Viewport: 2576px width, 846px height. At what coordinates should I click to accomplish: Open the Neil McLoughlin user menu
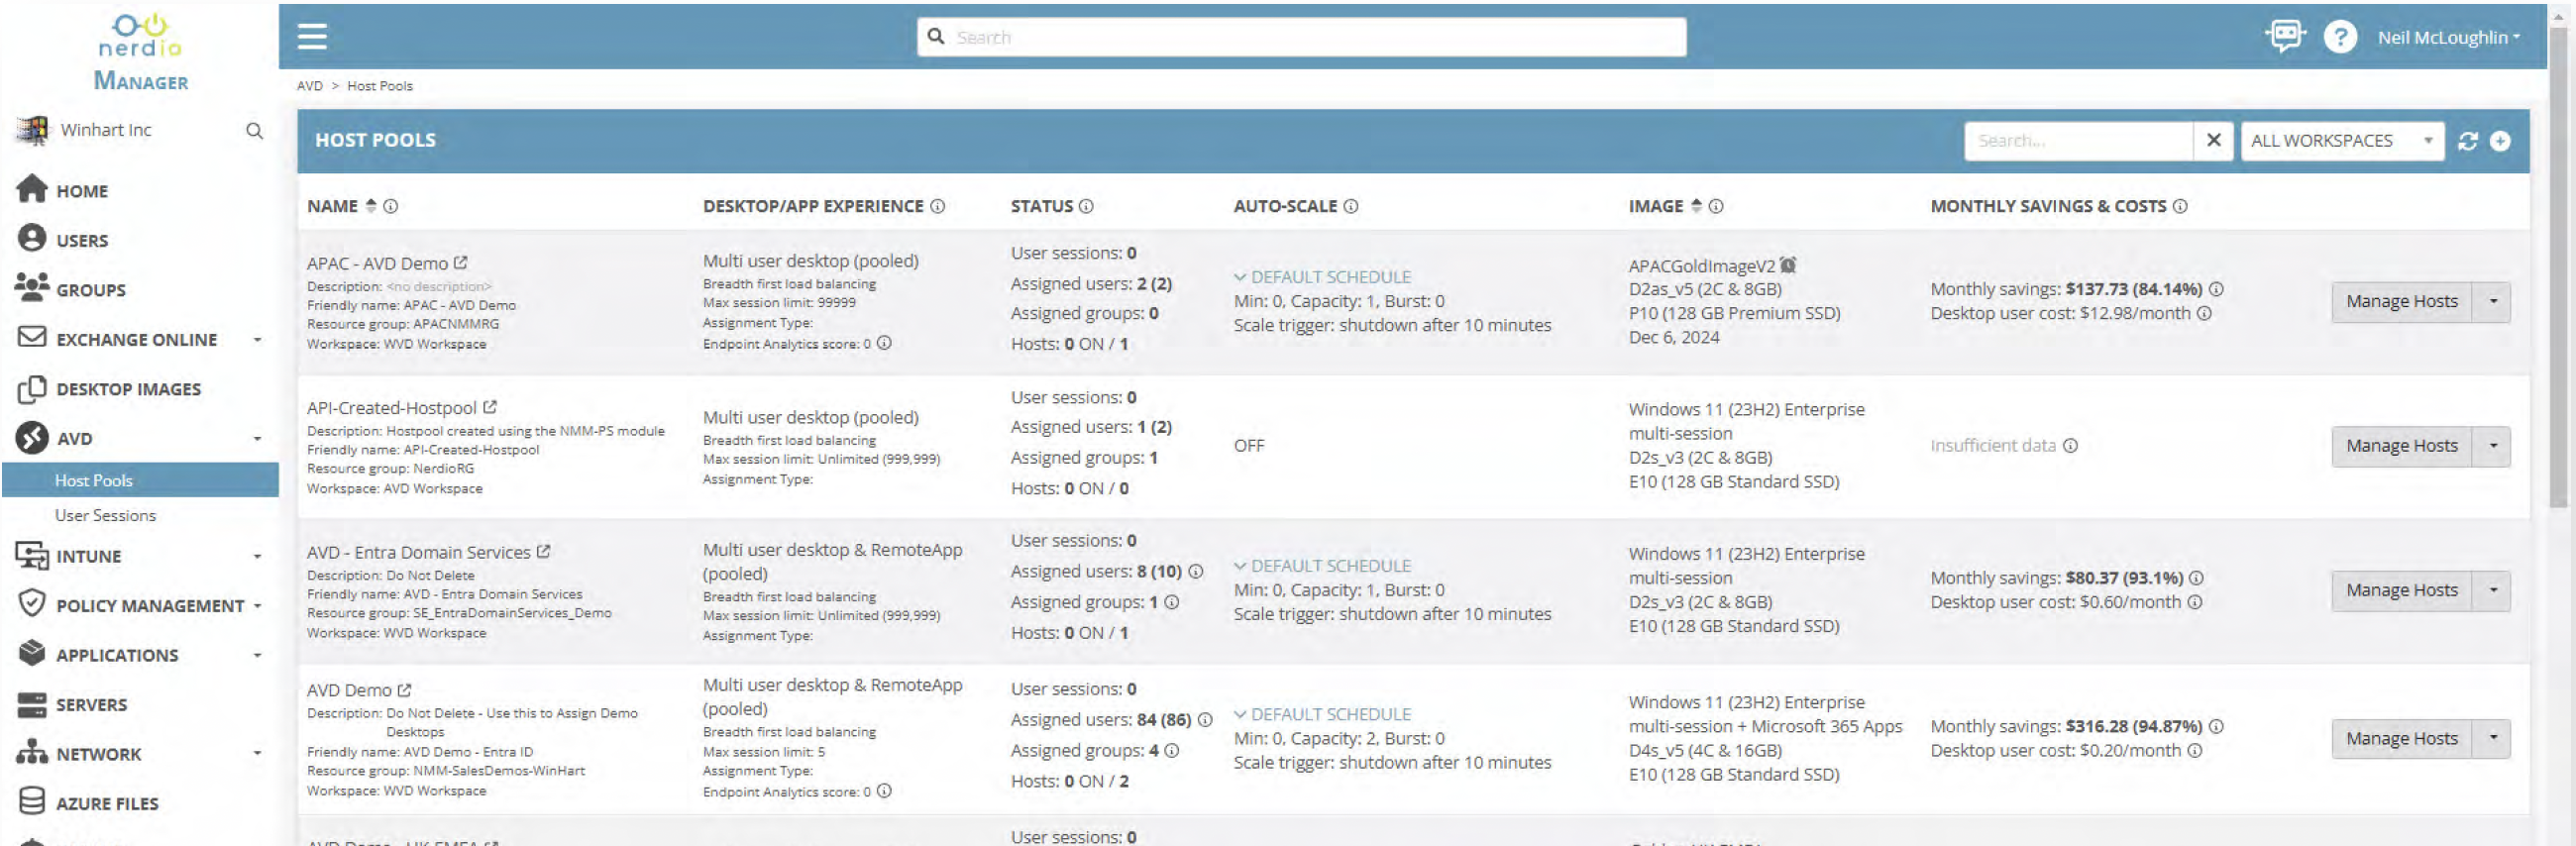pyautogui.click(x=2448, y=37)
